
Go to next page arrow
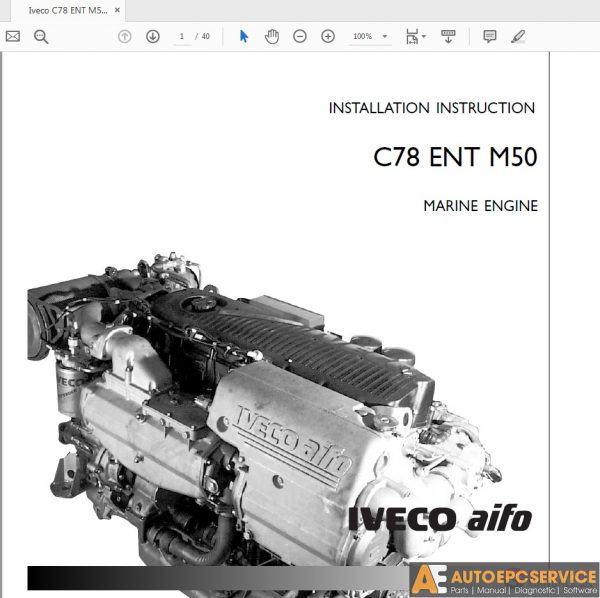153,36
